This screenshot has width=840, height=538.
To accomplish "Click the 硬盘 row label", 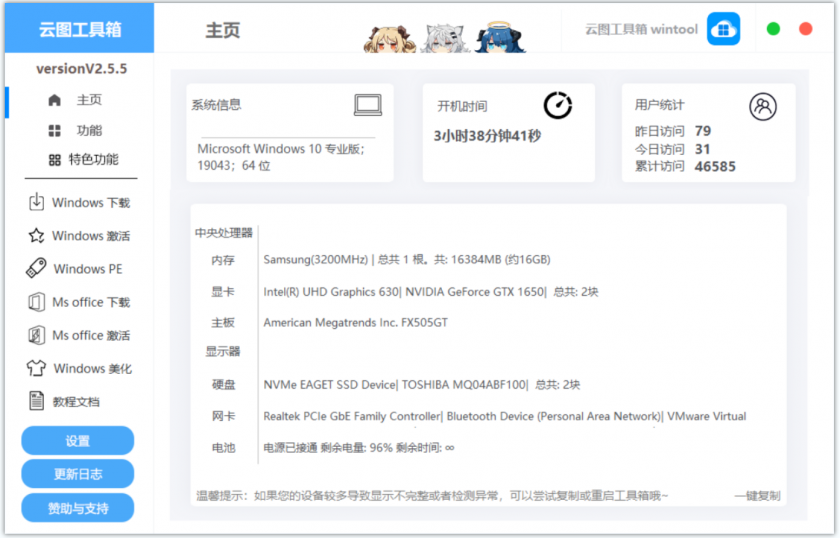I will click(223, 385).
